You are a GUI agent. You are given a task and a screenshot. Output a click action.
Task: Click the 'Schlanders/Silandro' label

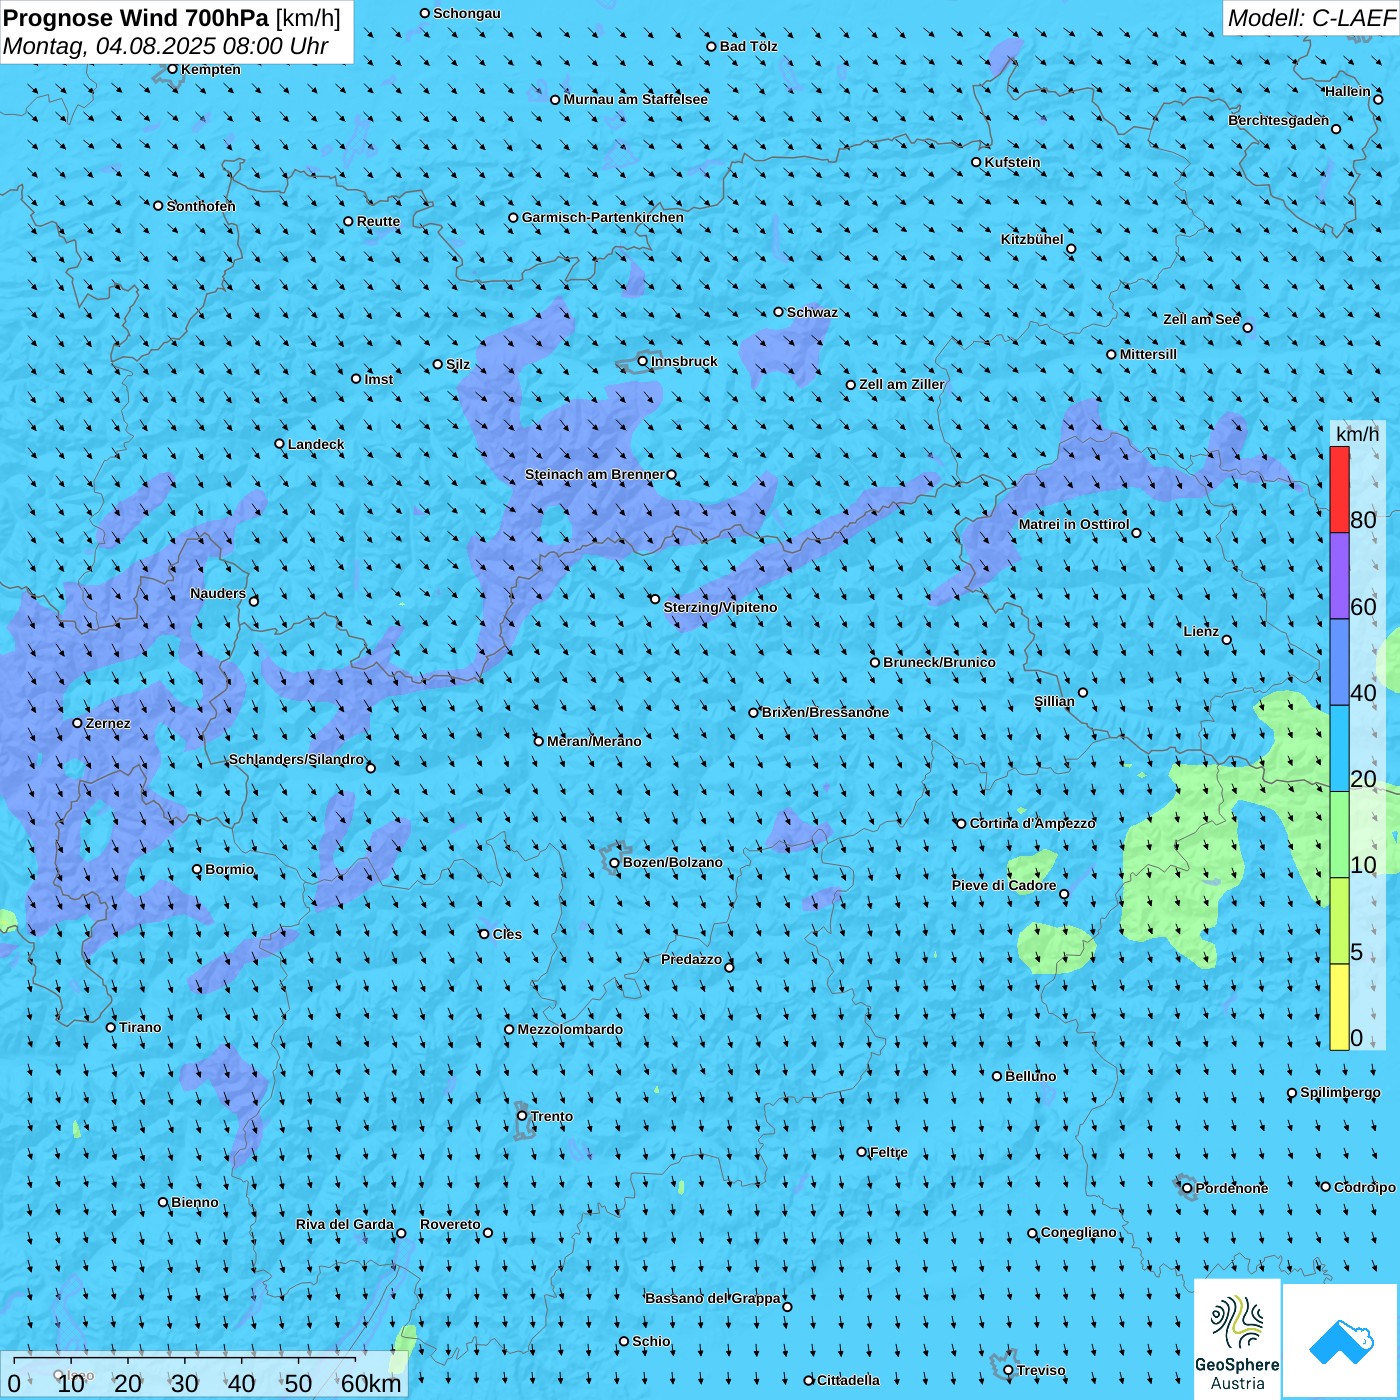[x=296, y=759]
